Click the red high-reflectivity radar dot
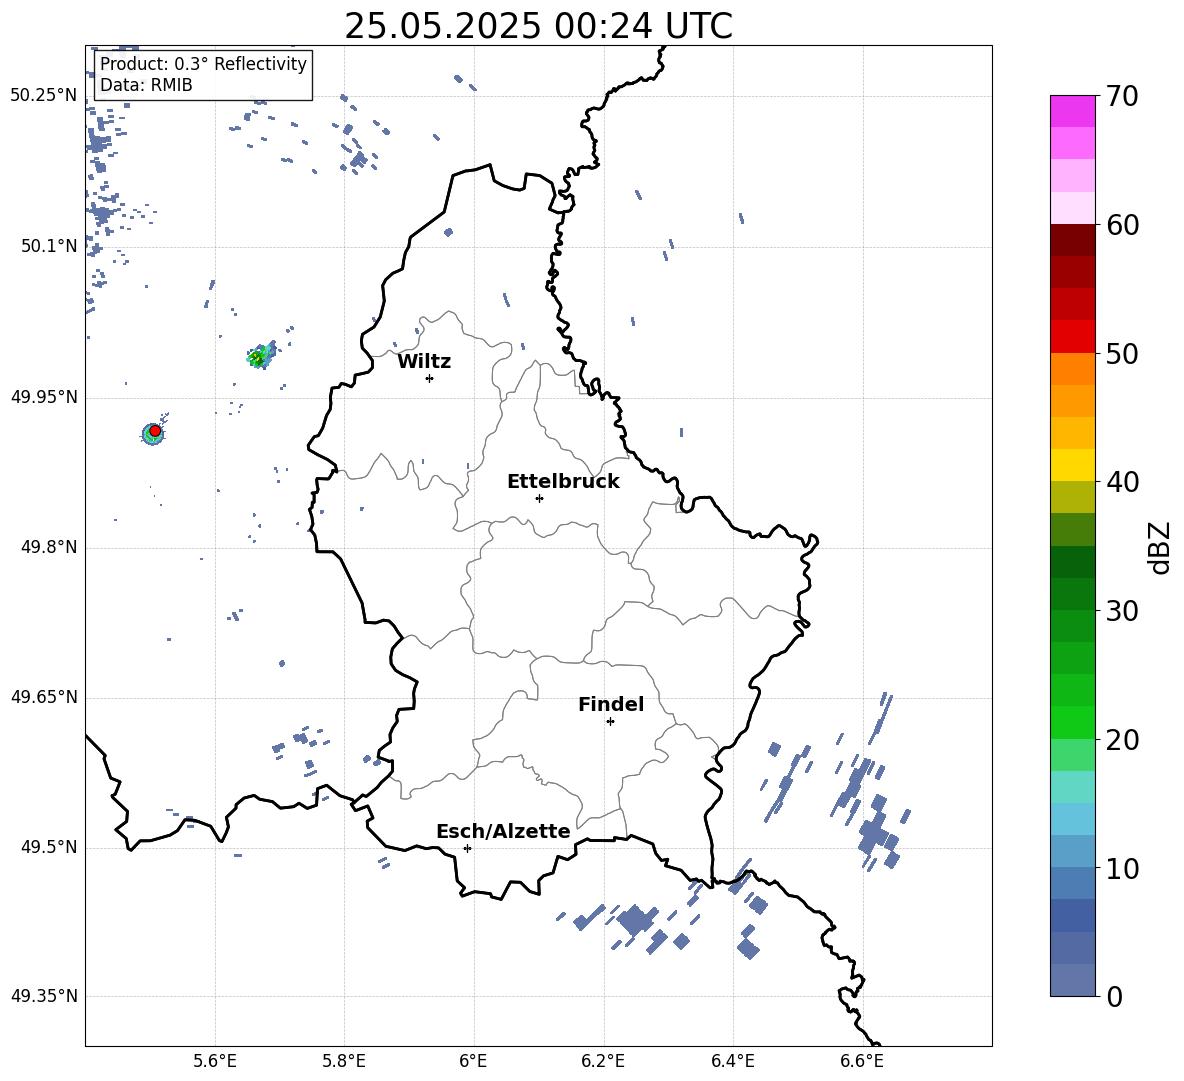Screen dimensions: 1184x1081 (x=155, y=431)
